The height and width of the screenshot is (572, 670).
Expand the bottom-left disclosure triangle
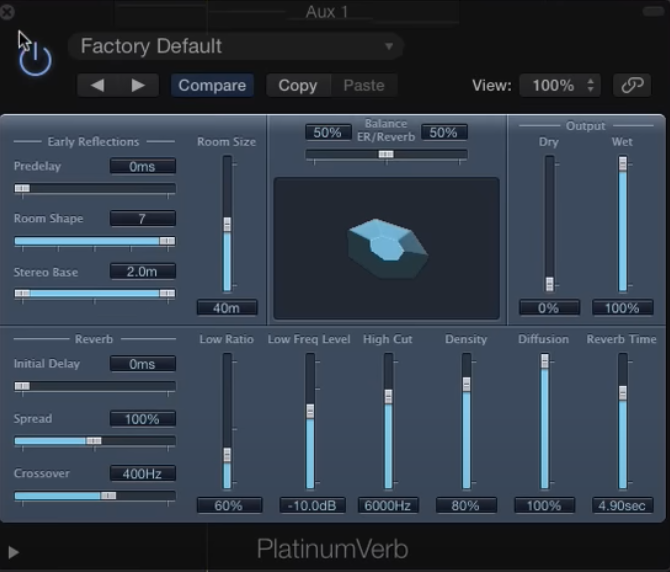pyautogui.click(x=13, y=552)
